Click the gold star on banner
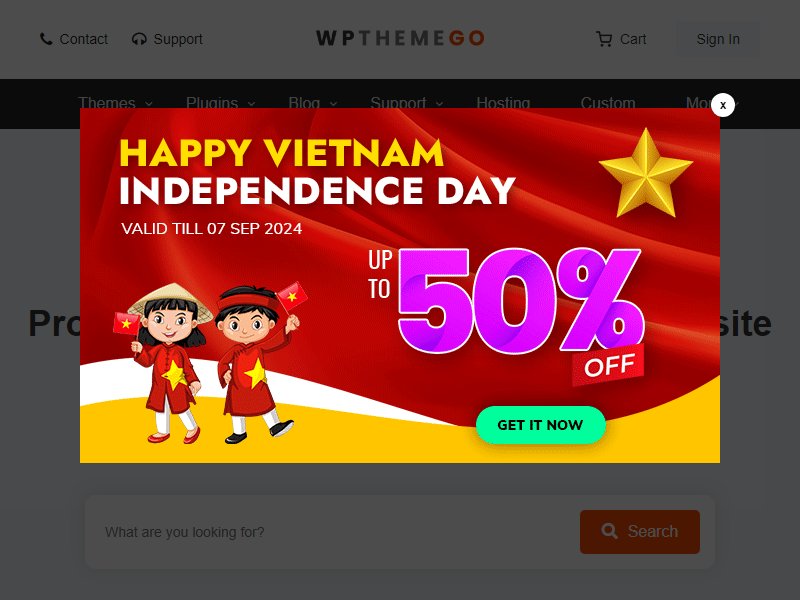800x600 pixels. click(x=646, y=173)
